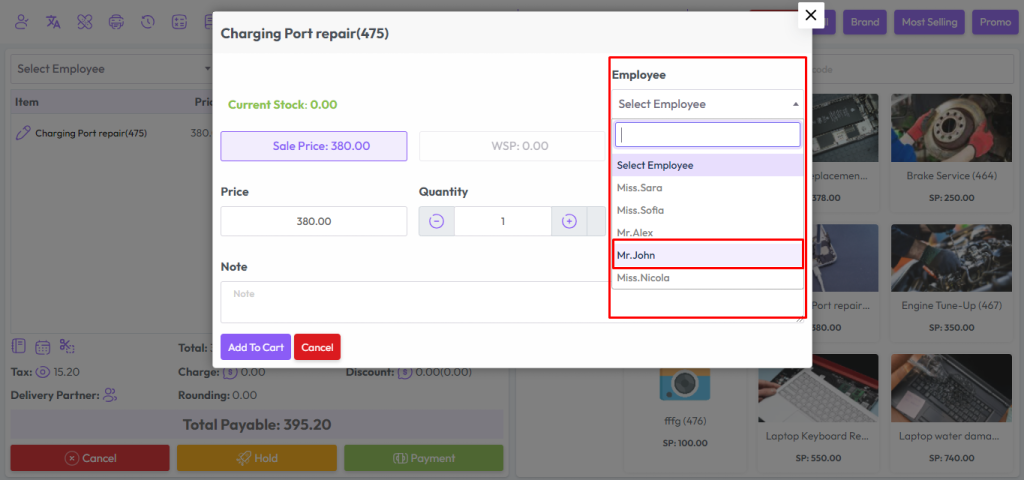Click the employee search box in dropdown
Viewport: 1024px width, 480px height.
pos(708,135)
